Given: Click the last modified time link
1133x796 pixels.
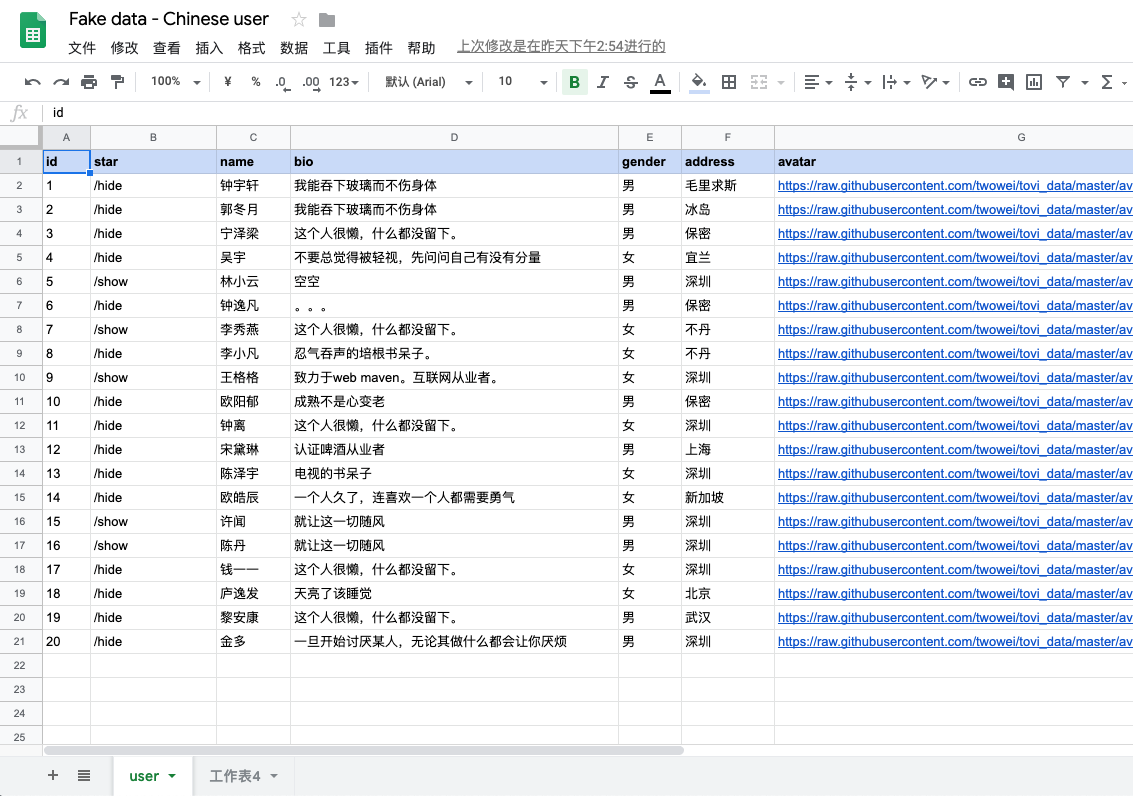Looking at the screenshot, I should 561,47.
